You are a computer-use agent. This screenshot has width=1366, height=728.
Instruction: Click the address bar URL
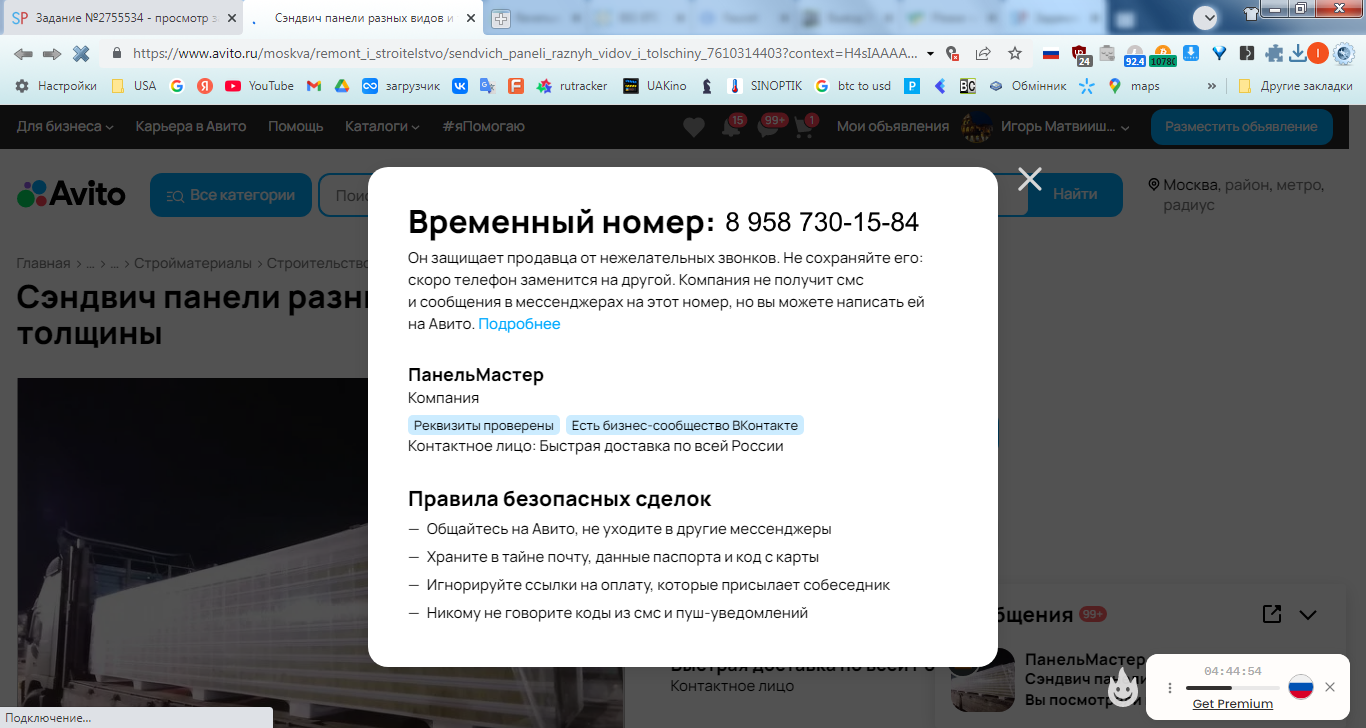tap(524, 53)
